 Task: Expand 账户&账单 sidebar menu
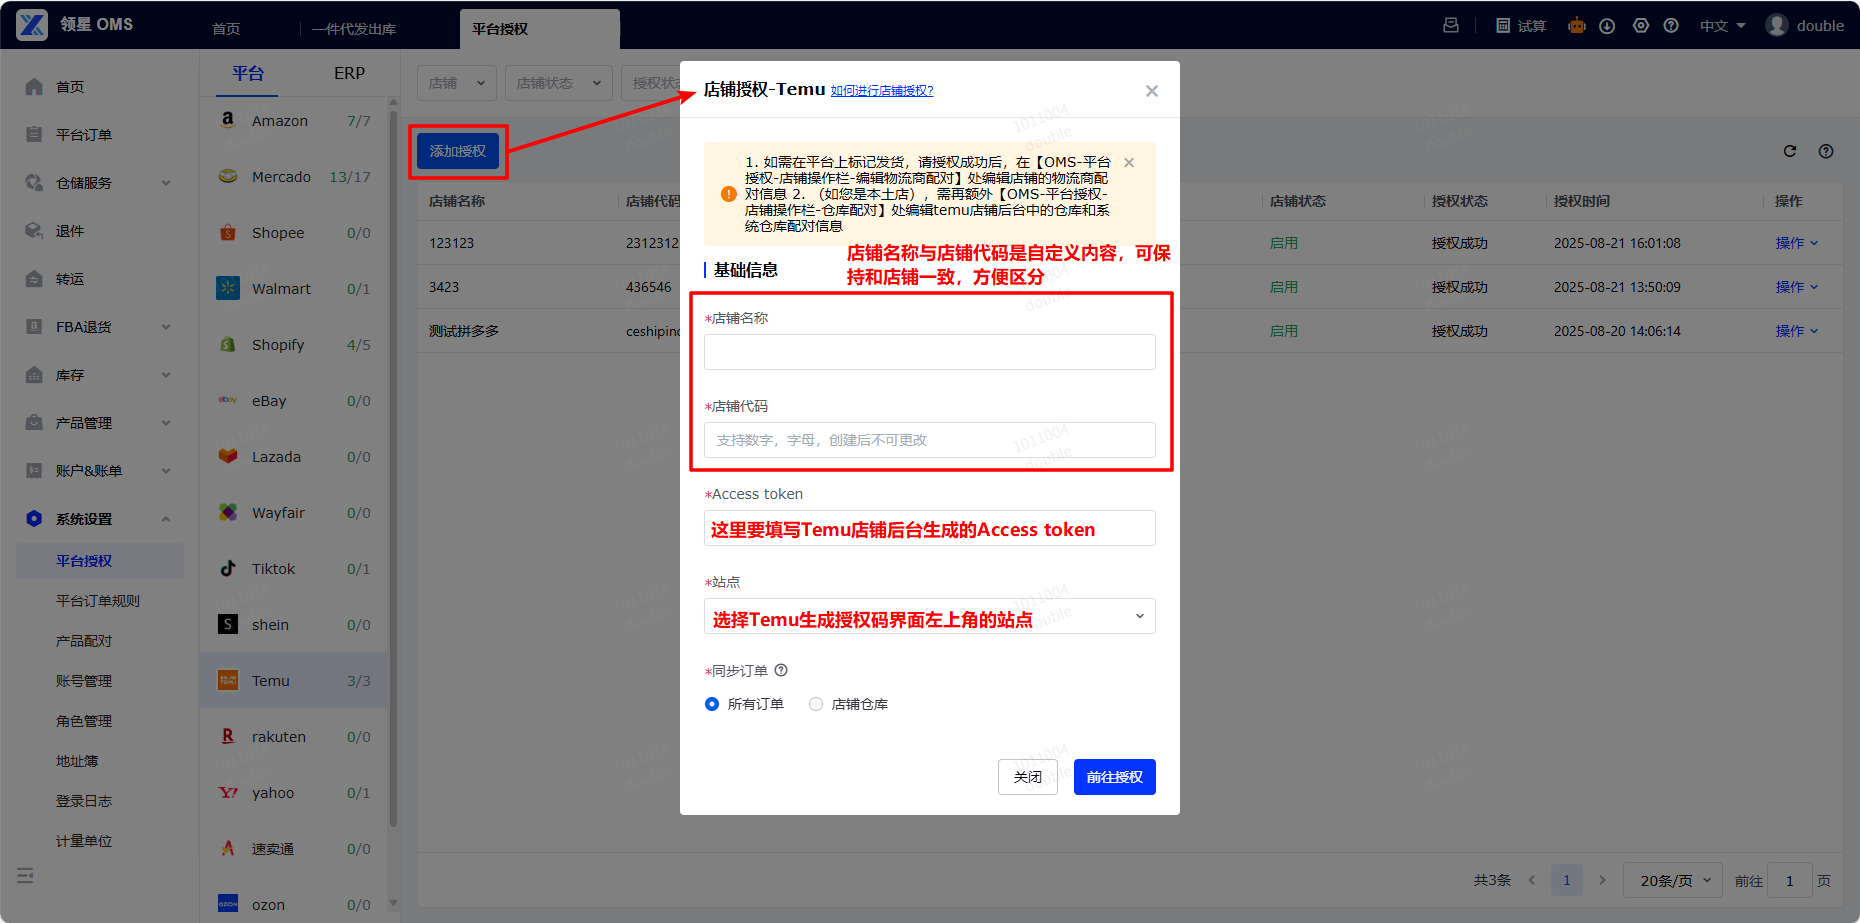[x=99, y=471]
